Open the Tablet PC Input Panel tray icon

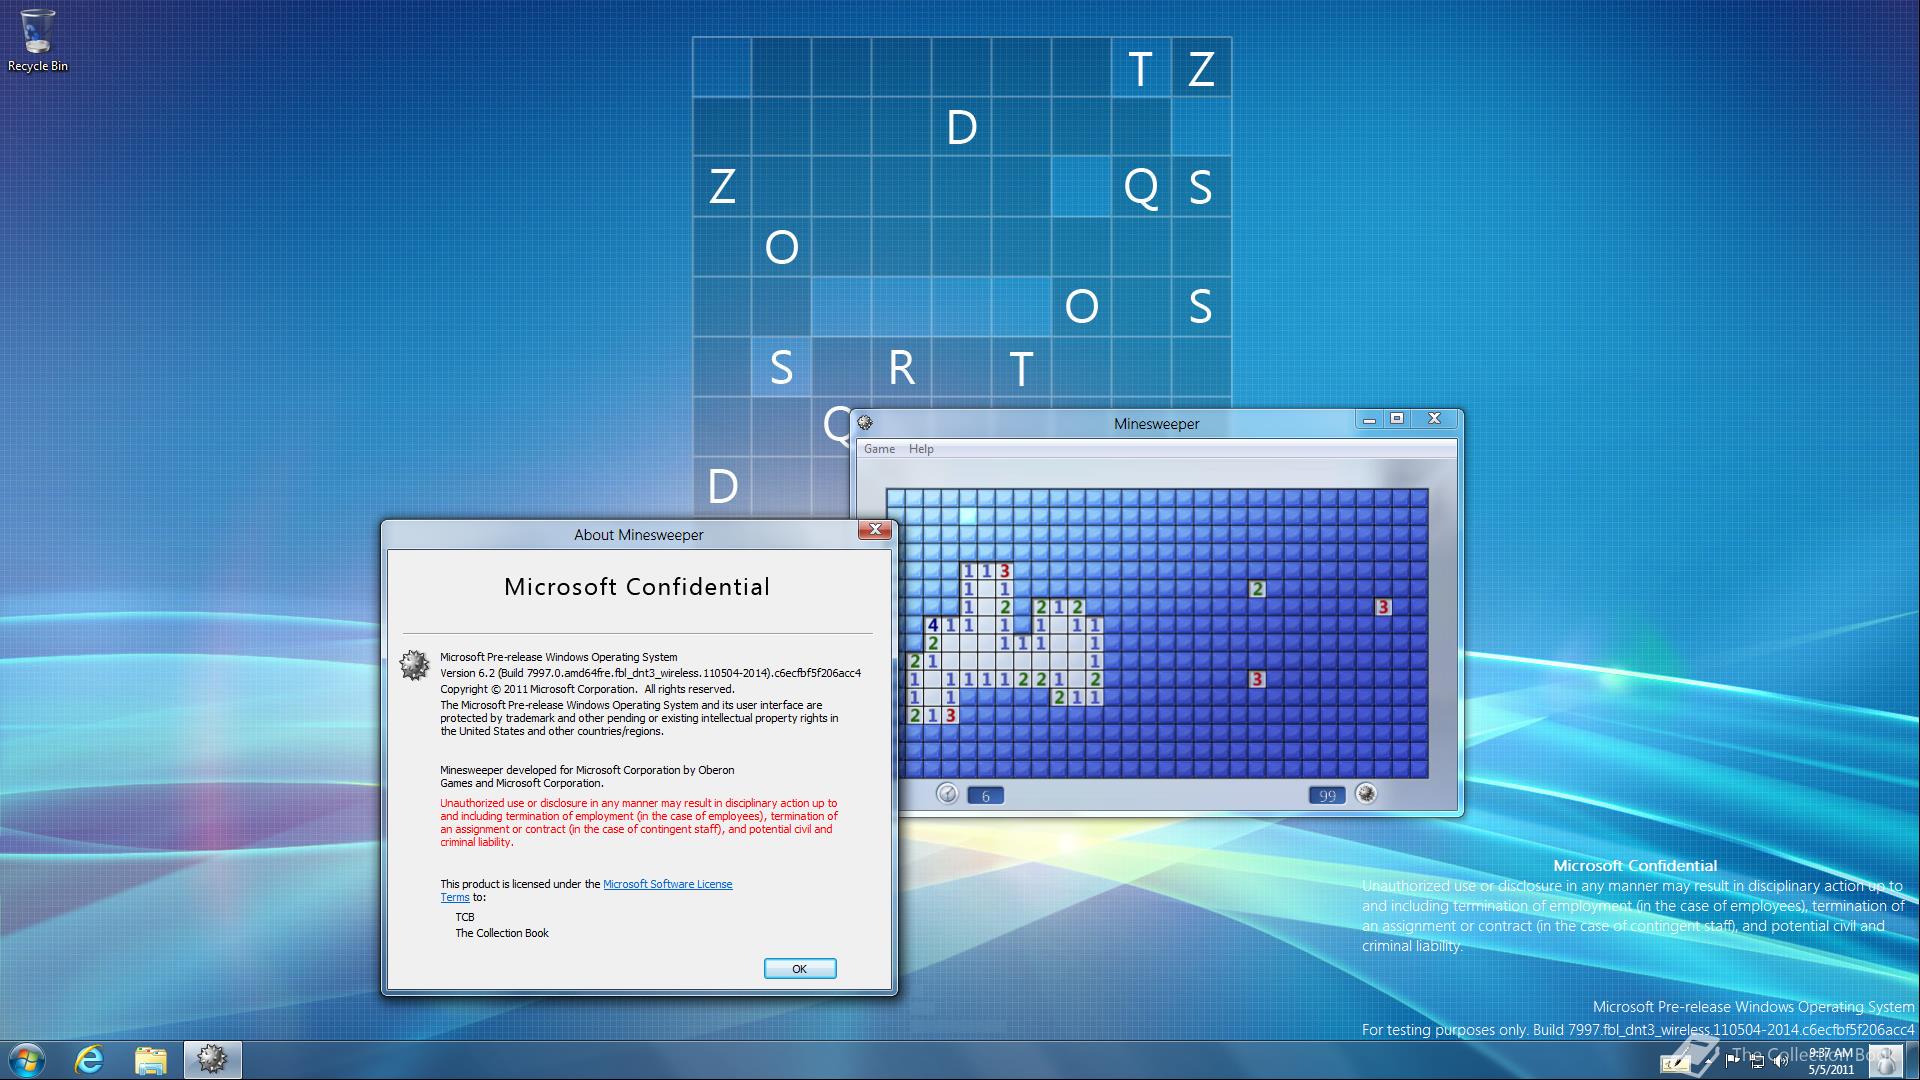[1677, 1063]
